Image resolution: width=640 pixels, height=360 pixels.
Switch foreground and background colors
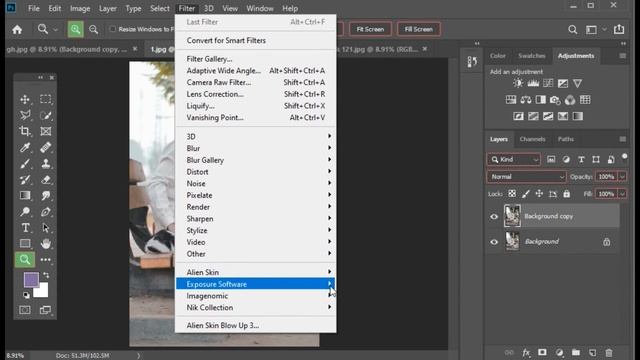point(46,275)
